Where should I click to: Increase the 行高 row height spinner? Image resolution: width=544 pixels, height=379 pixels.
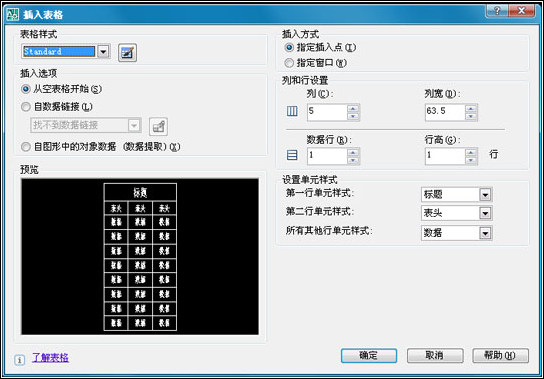[x=471, y=152]
